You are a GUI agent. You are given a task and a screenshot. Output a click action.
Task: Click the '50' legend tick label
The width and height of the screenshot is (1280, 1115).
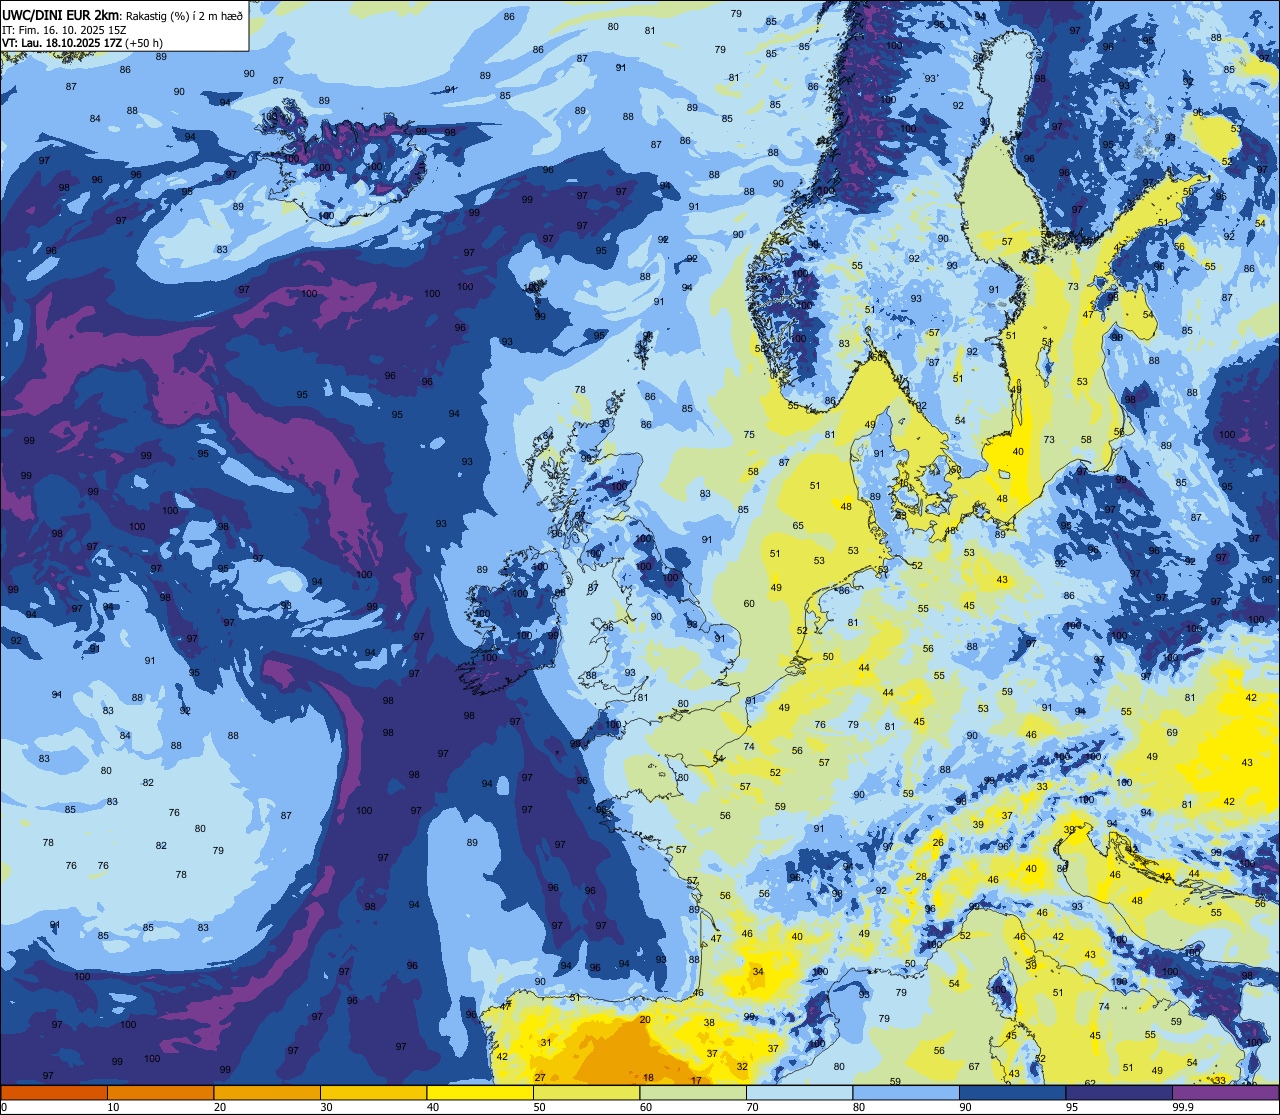[x=539, y=1107]
